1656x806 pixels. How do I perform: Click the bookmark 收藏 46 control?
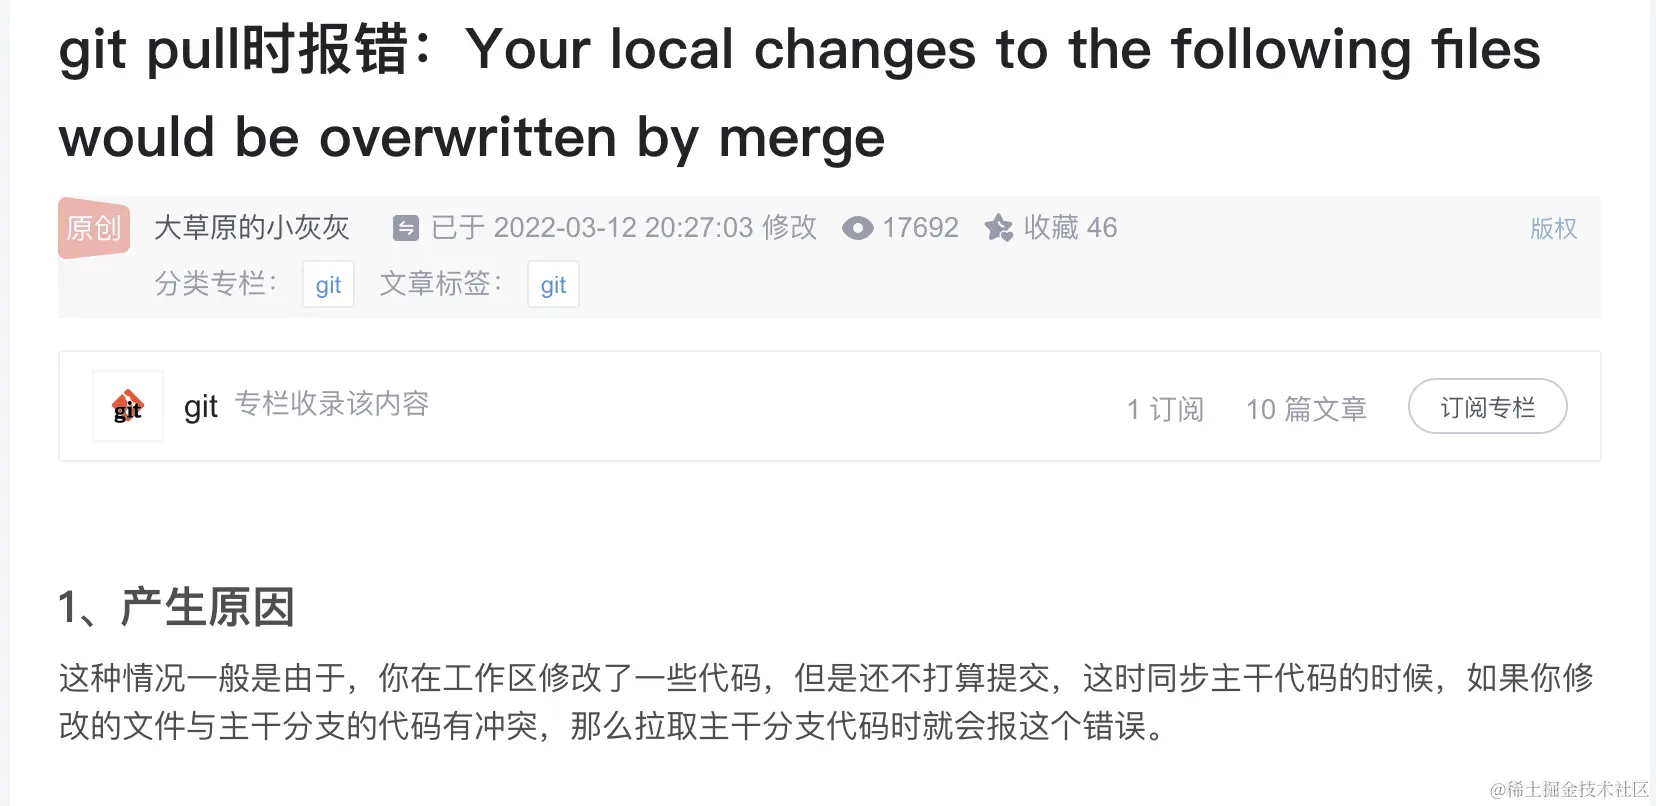tap(1050, 228)
